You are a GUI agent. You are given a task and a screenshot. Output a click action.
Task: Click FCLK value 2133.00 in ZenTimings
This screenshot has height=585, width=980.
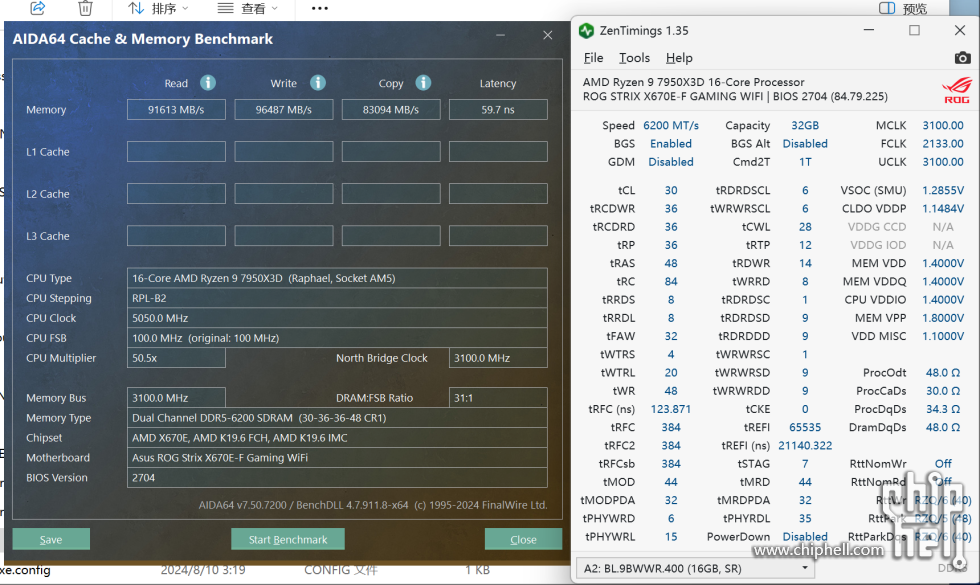tap(943, 144)
